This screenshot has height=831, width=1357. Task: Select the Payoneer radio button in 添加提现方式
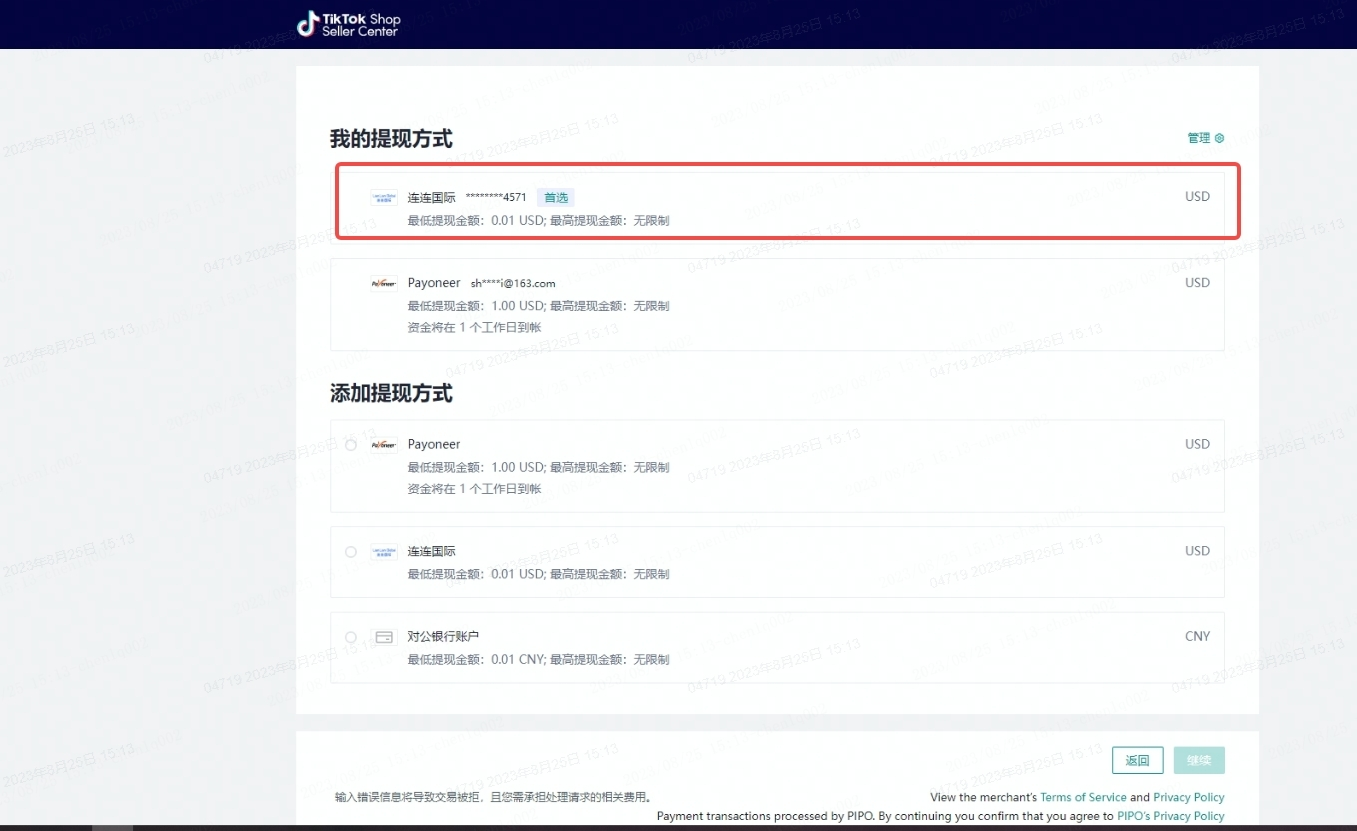(351, 445)
